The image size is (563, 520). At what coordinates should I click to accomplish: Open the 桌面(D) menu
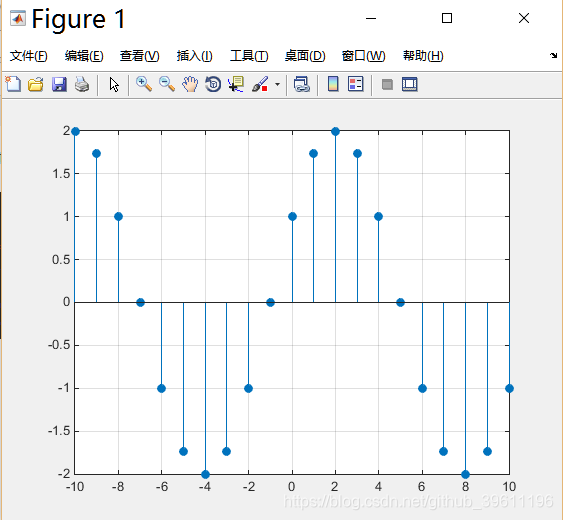pos(305,56)
